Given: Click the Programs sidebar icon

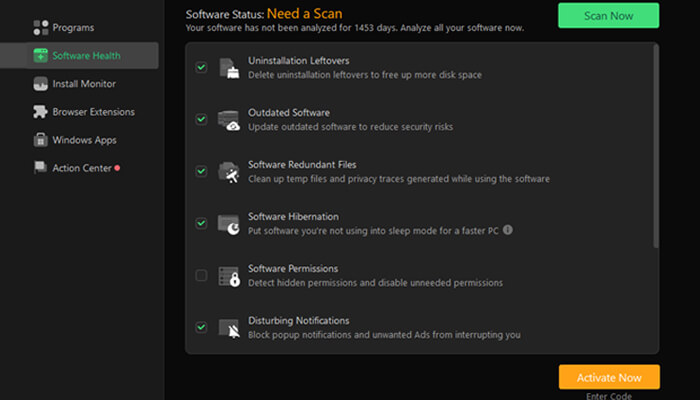Looking at the screenshot, I should pos(41,27).
